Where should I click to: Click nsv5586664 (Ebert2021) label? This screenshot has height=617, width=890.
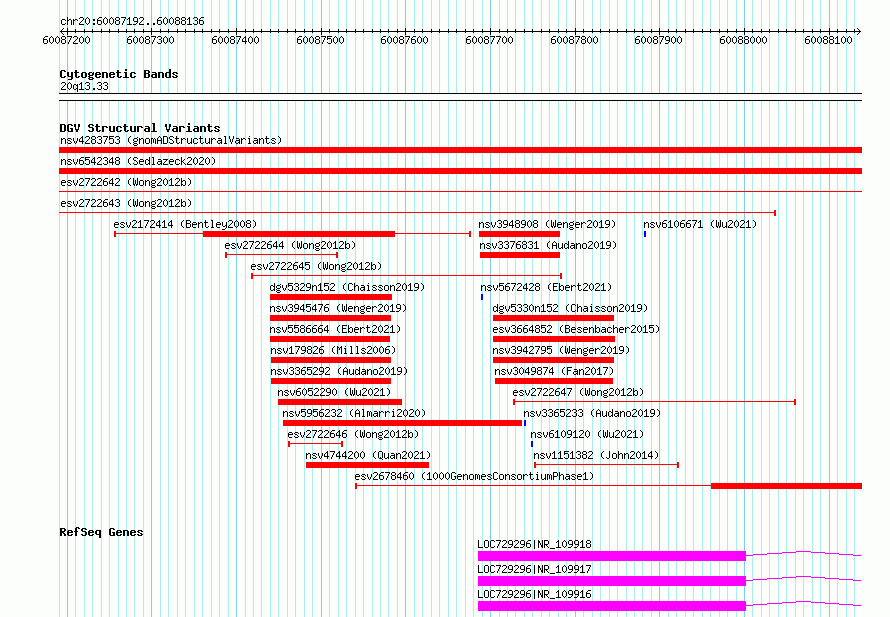335,329
